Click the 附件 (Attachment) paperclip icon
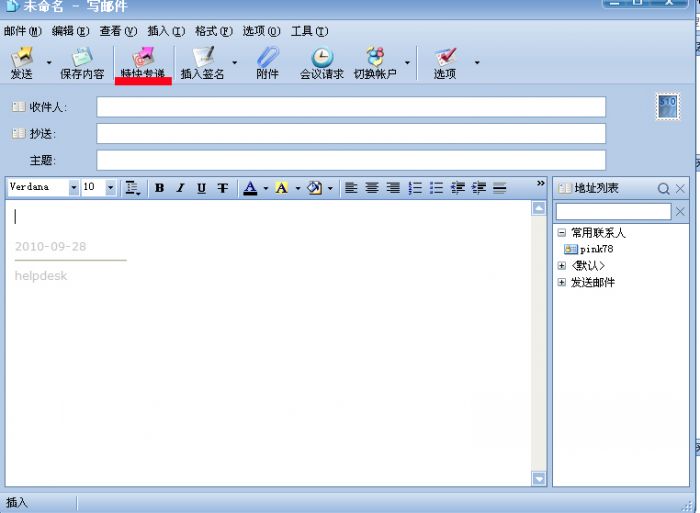The width and height of the screenshot is (700, 513). click(267, 60)
